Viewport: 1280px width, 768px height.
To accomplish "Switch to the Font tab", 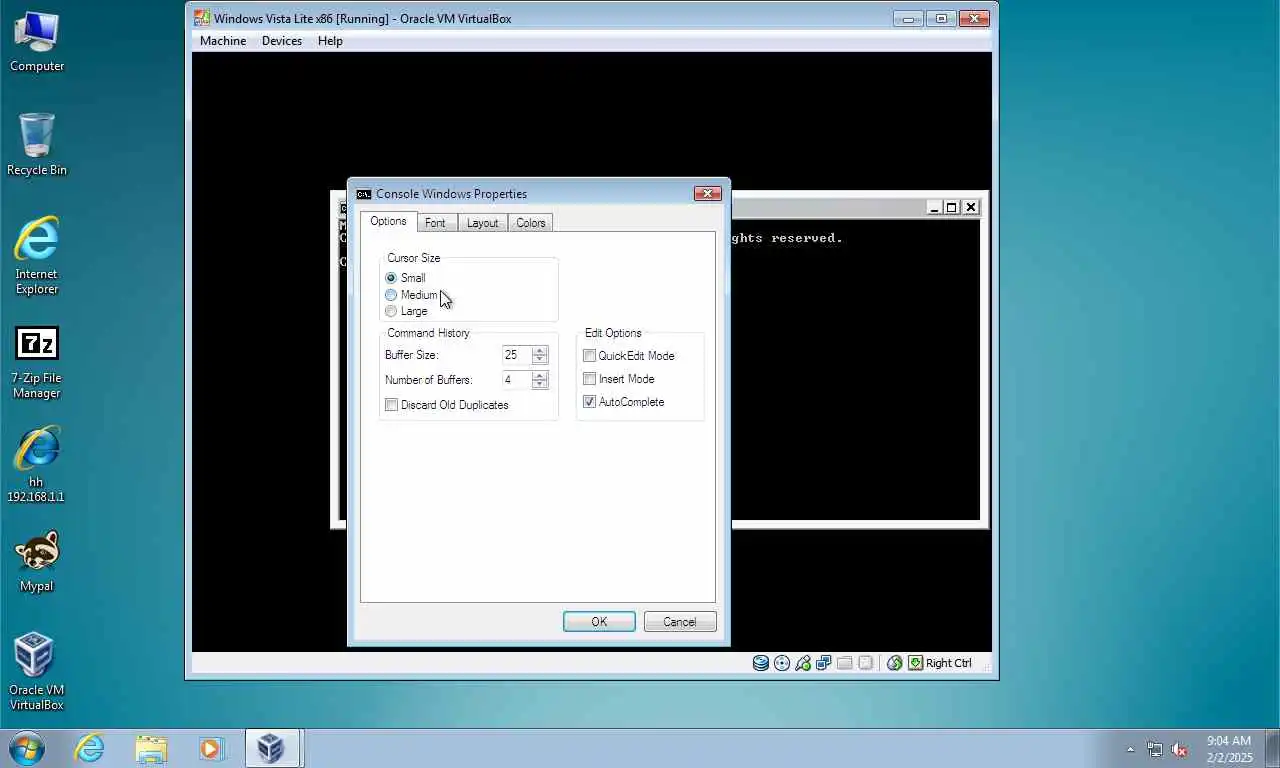I will (435, 223).
